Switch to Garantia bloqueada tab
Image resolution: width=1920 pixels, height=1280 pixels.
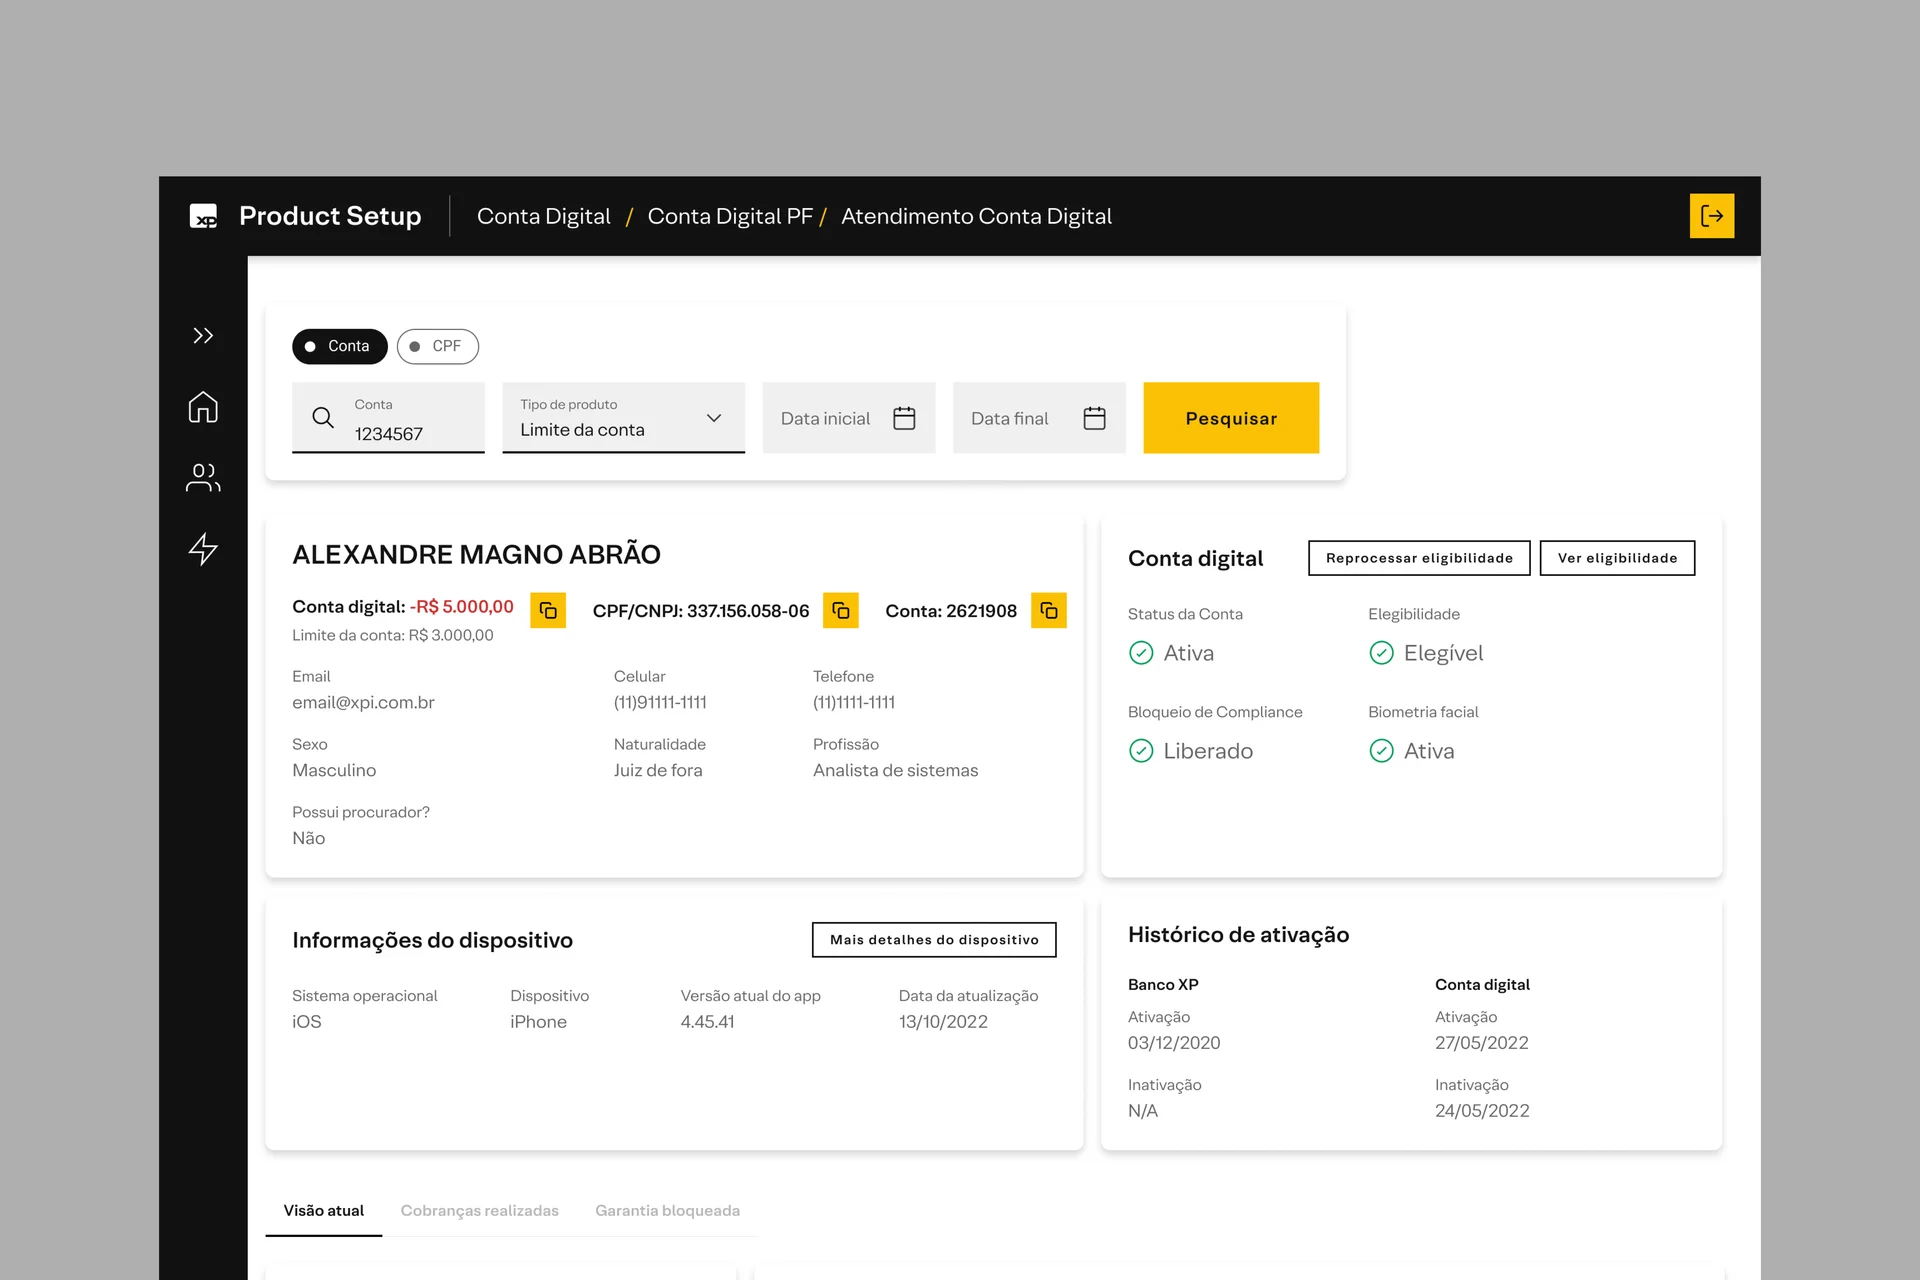pos(667,1211)
